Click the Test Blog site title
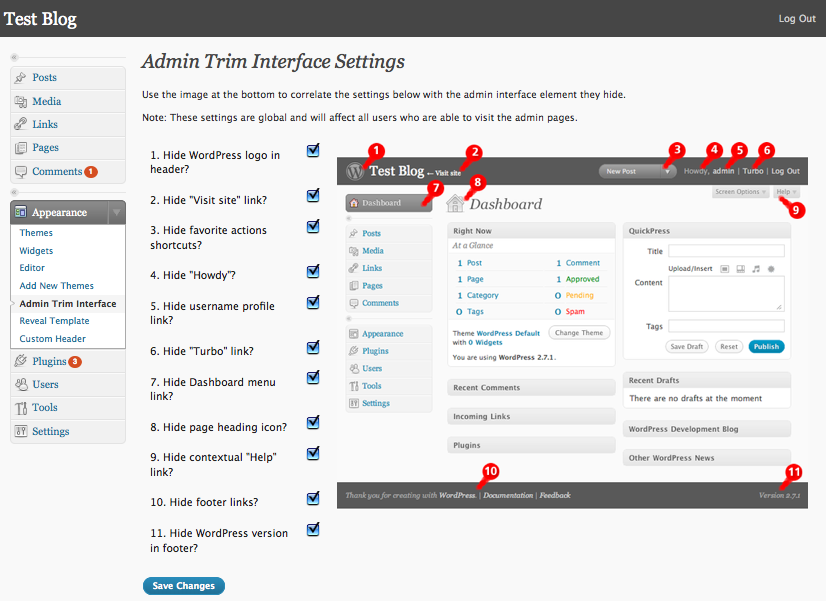Screen dimensions: 826x601 [x=41, y=19]
